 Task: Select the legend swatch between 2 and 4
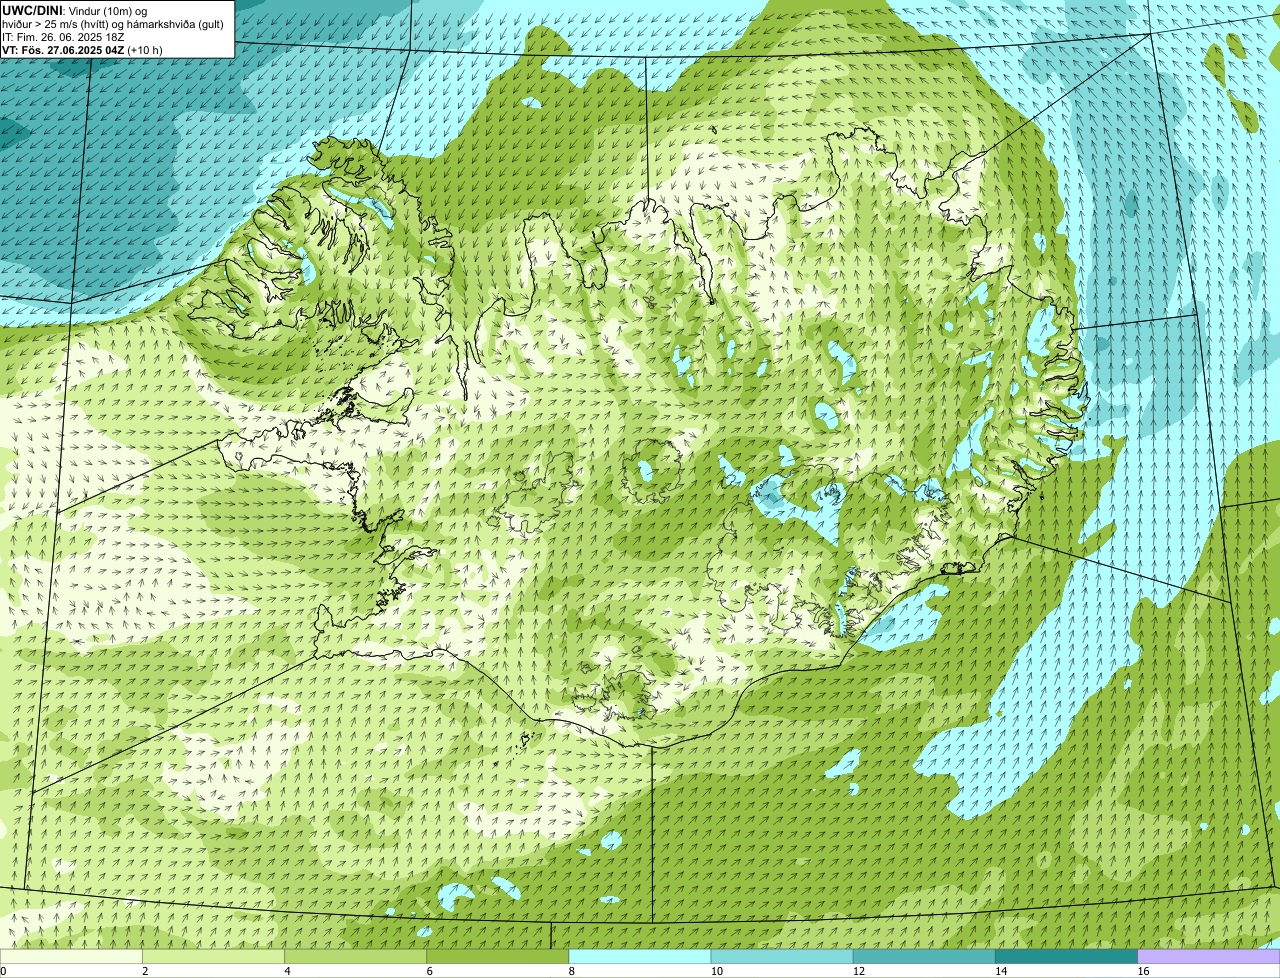[213, 956]
